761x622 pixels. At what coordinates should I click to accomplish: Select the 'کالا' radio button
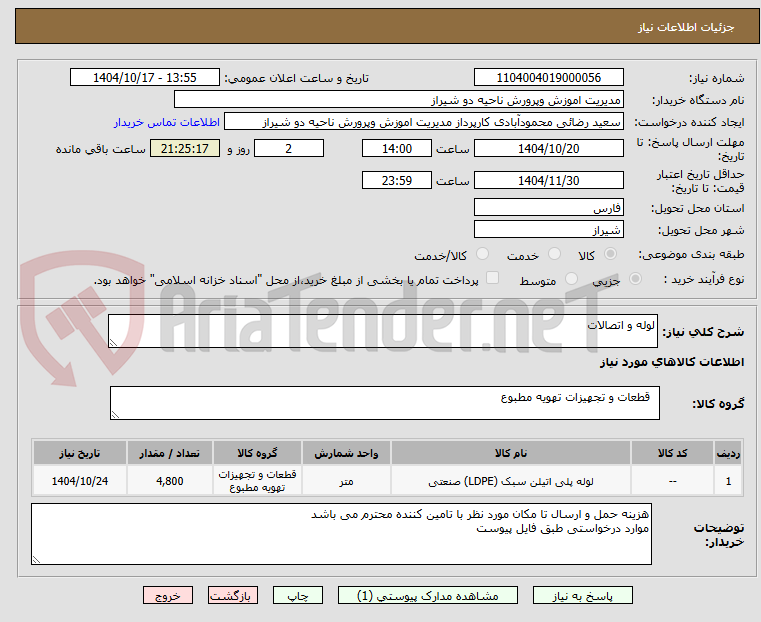point(611,254)
